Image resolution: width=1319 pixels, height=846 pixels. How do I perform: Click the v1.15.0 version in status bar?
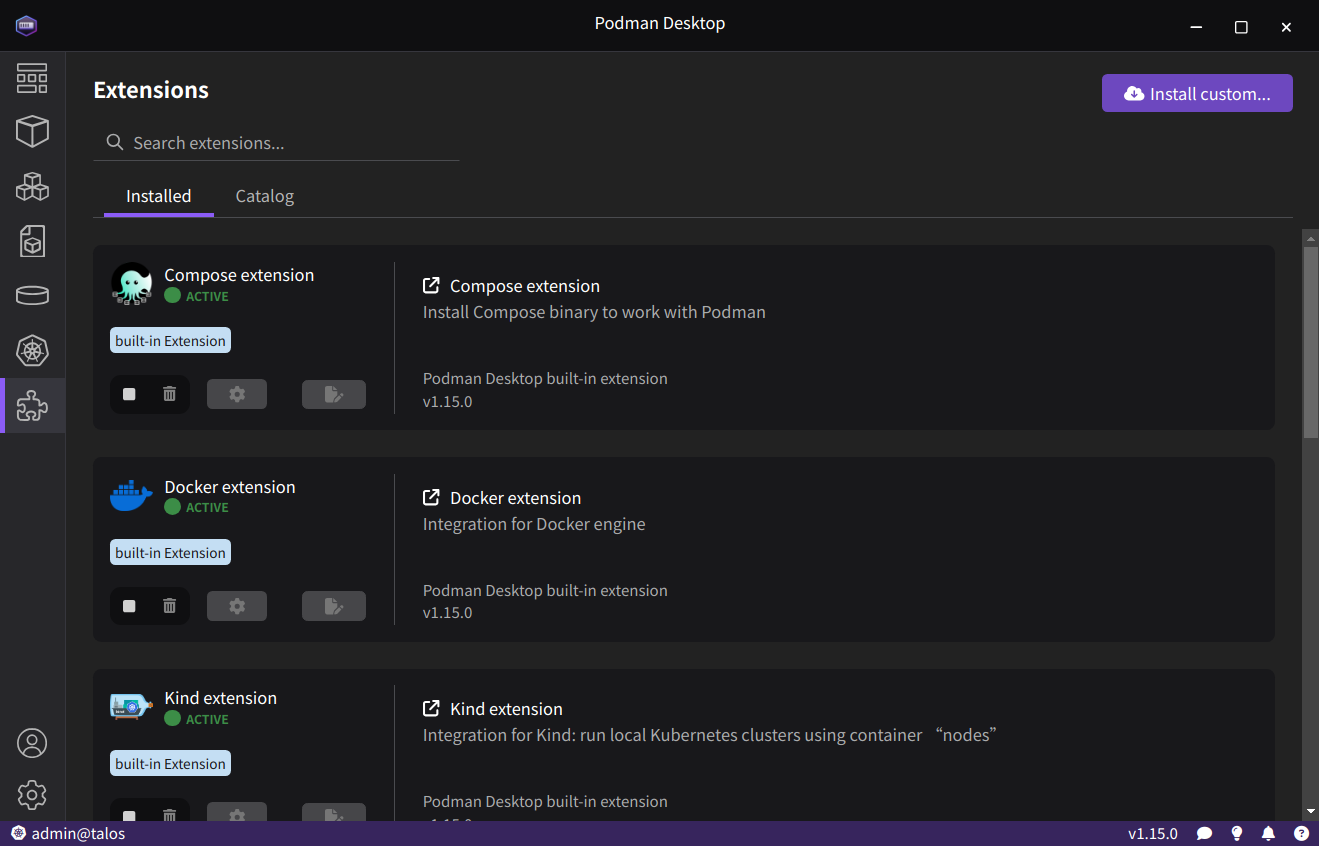(1153, 834)
